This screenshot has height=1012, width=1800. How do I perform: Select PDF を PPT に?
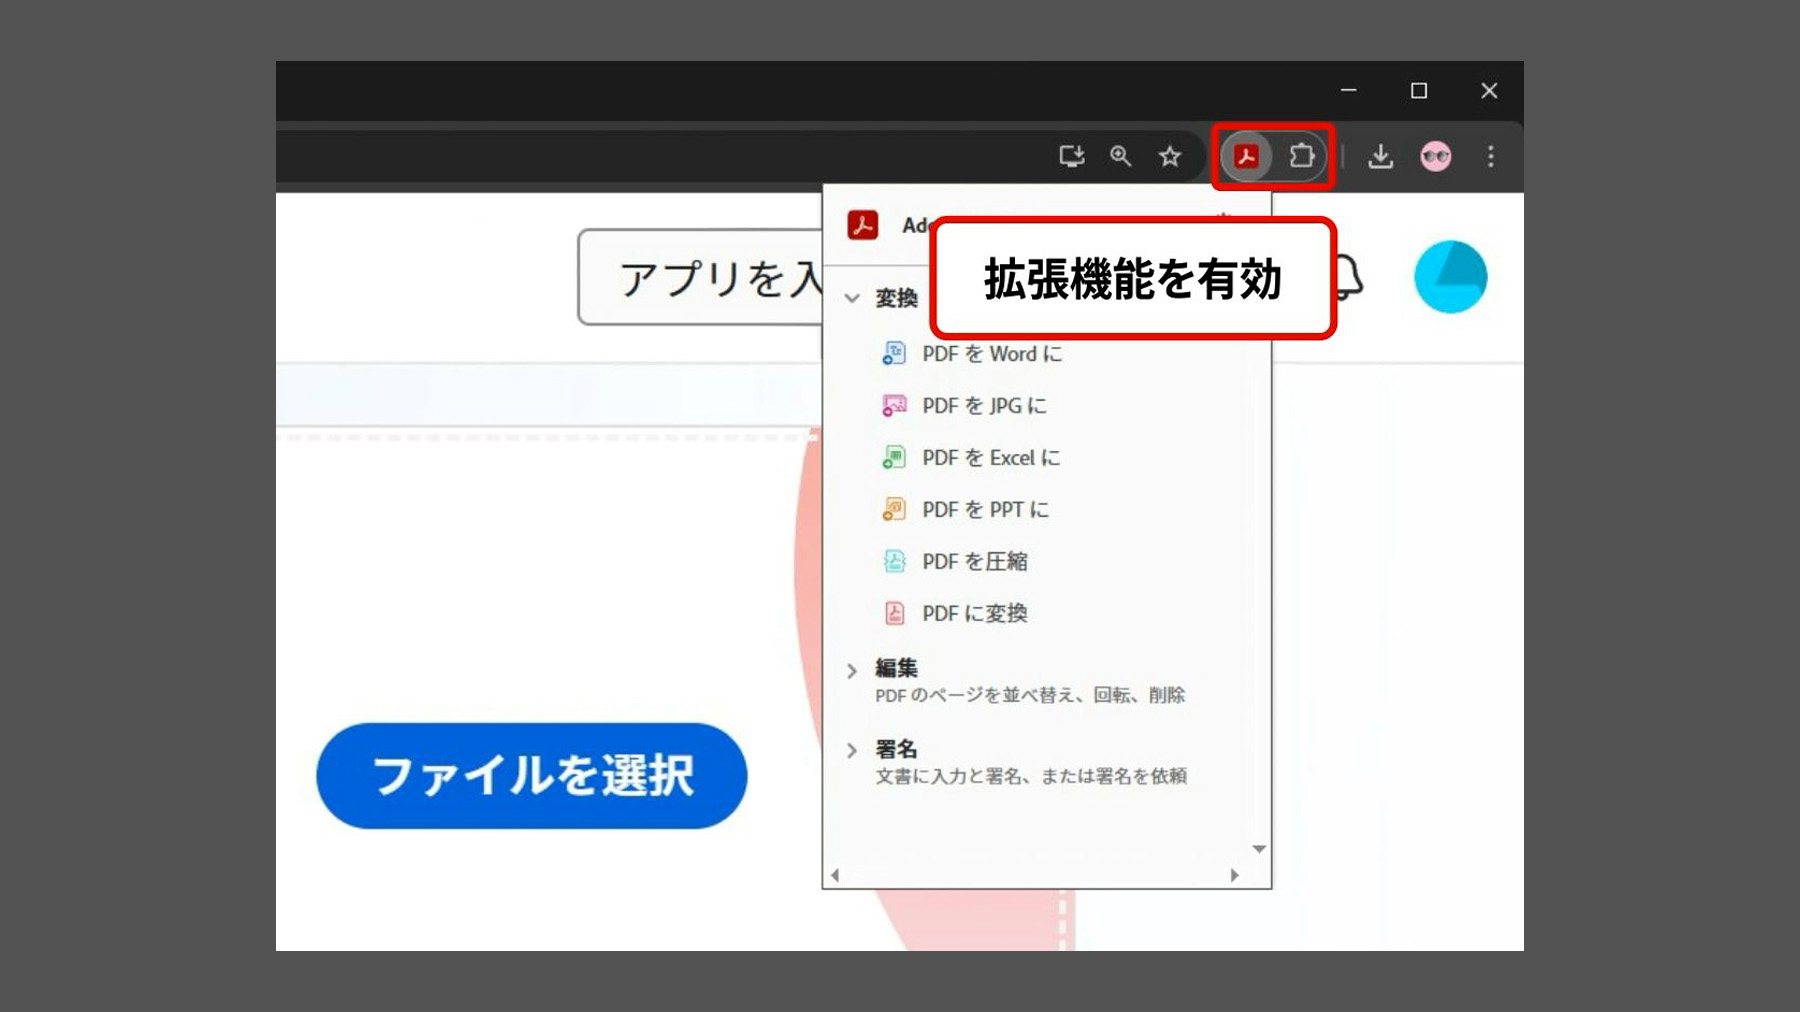pos(986,509)
